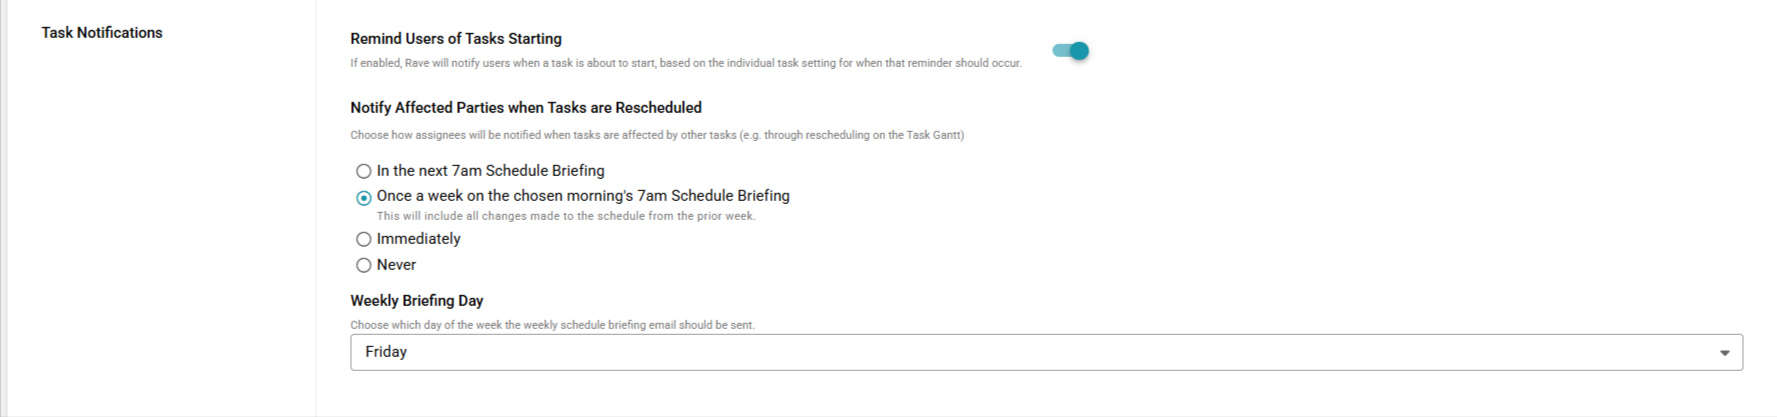Click the Never option label text
Screen dimensions: 1777x417
[x=396, y=265]
